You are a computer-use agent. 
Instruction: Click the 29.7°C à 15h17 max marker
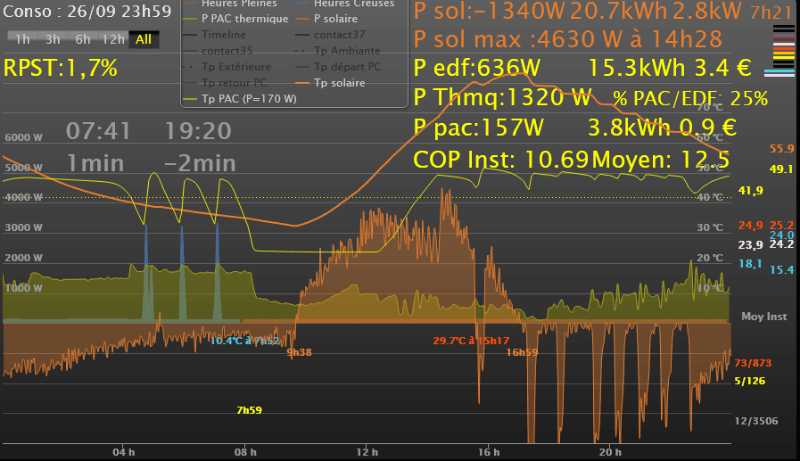tap(470, 341)
